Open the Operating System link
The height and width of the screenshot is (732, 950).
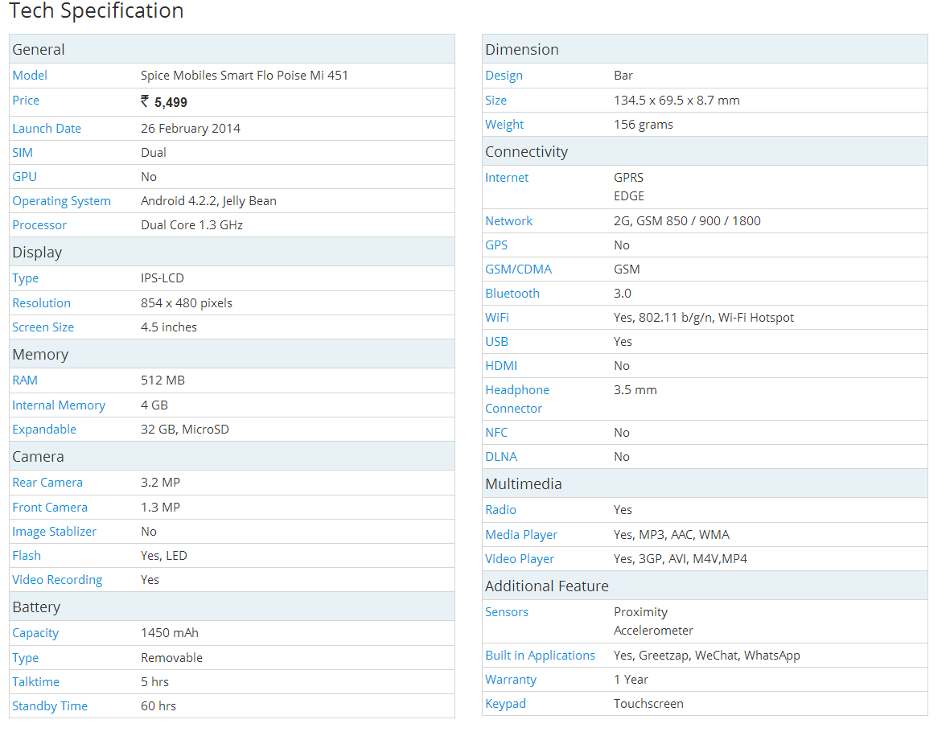[x=61, y=201]
